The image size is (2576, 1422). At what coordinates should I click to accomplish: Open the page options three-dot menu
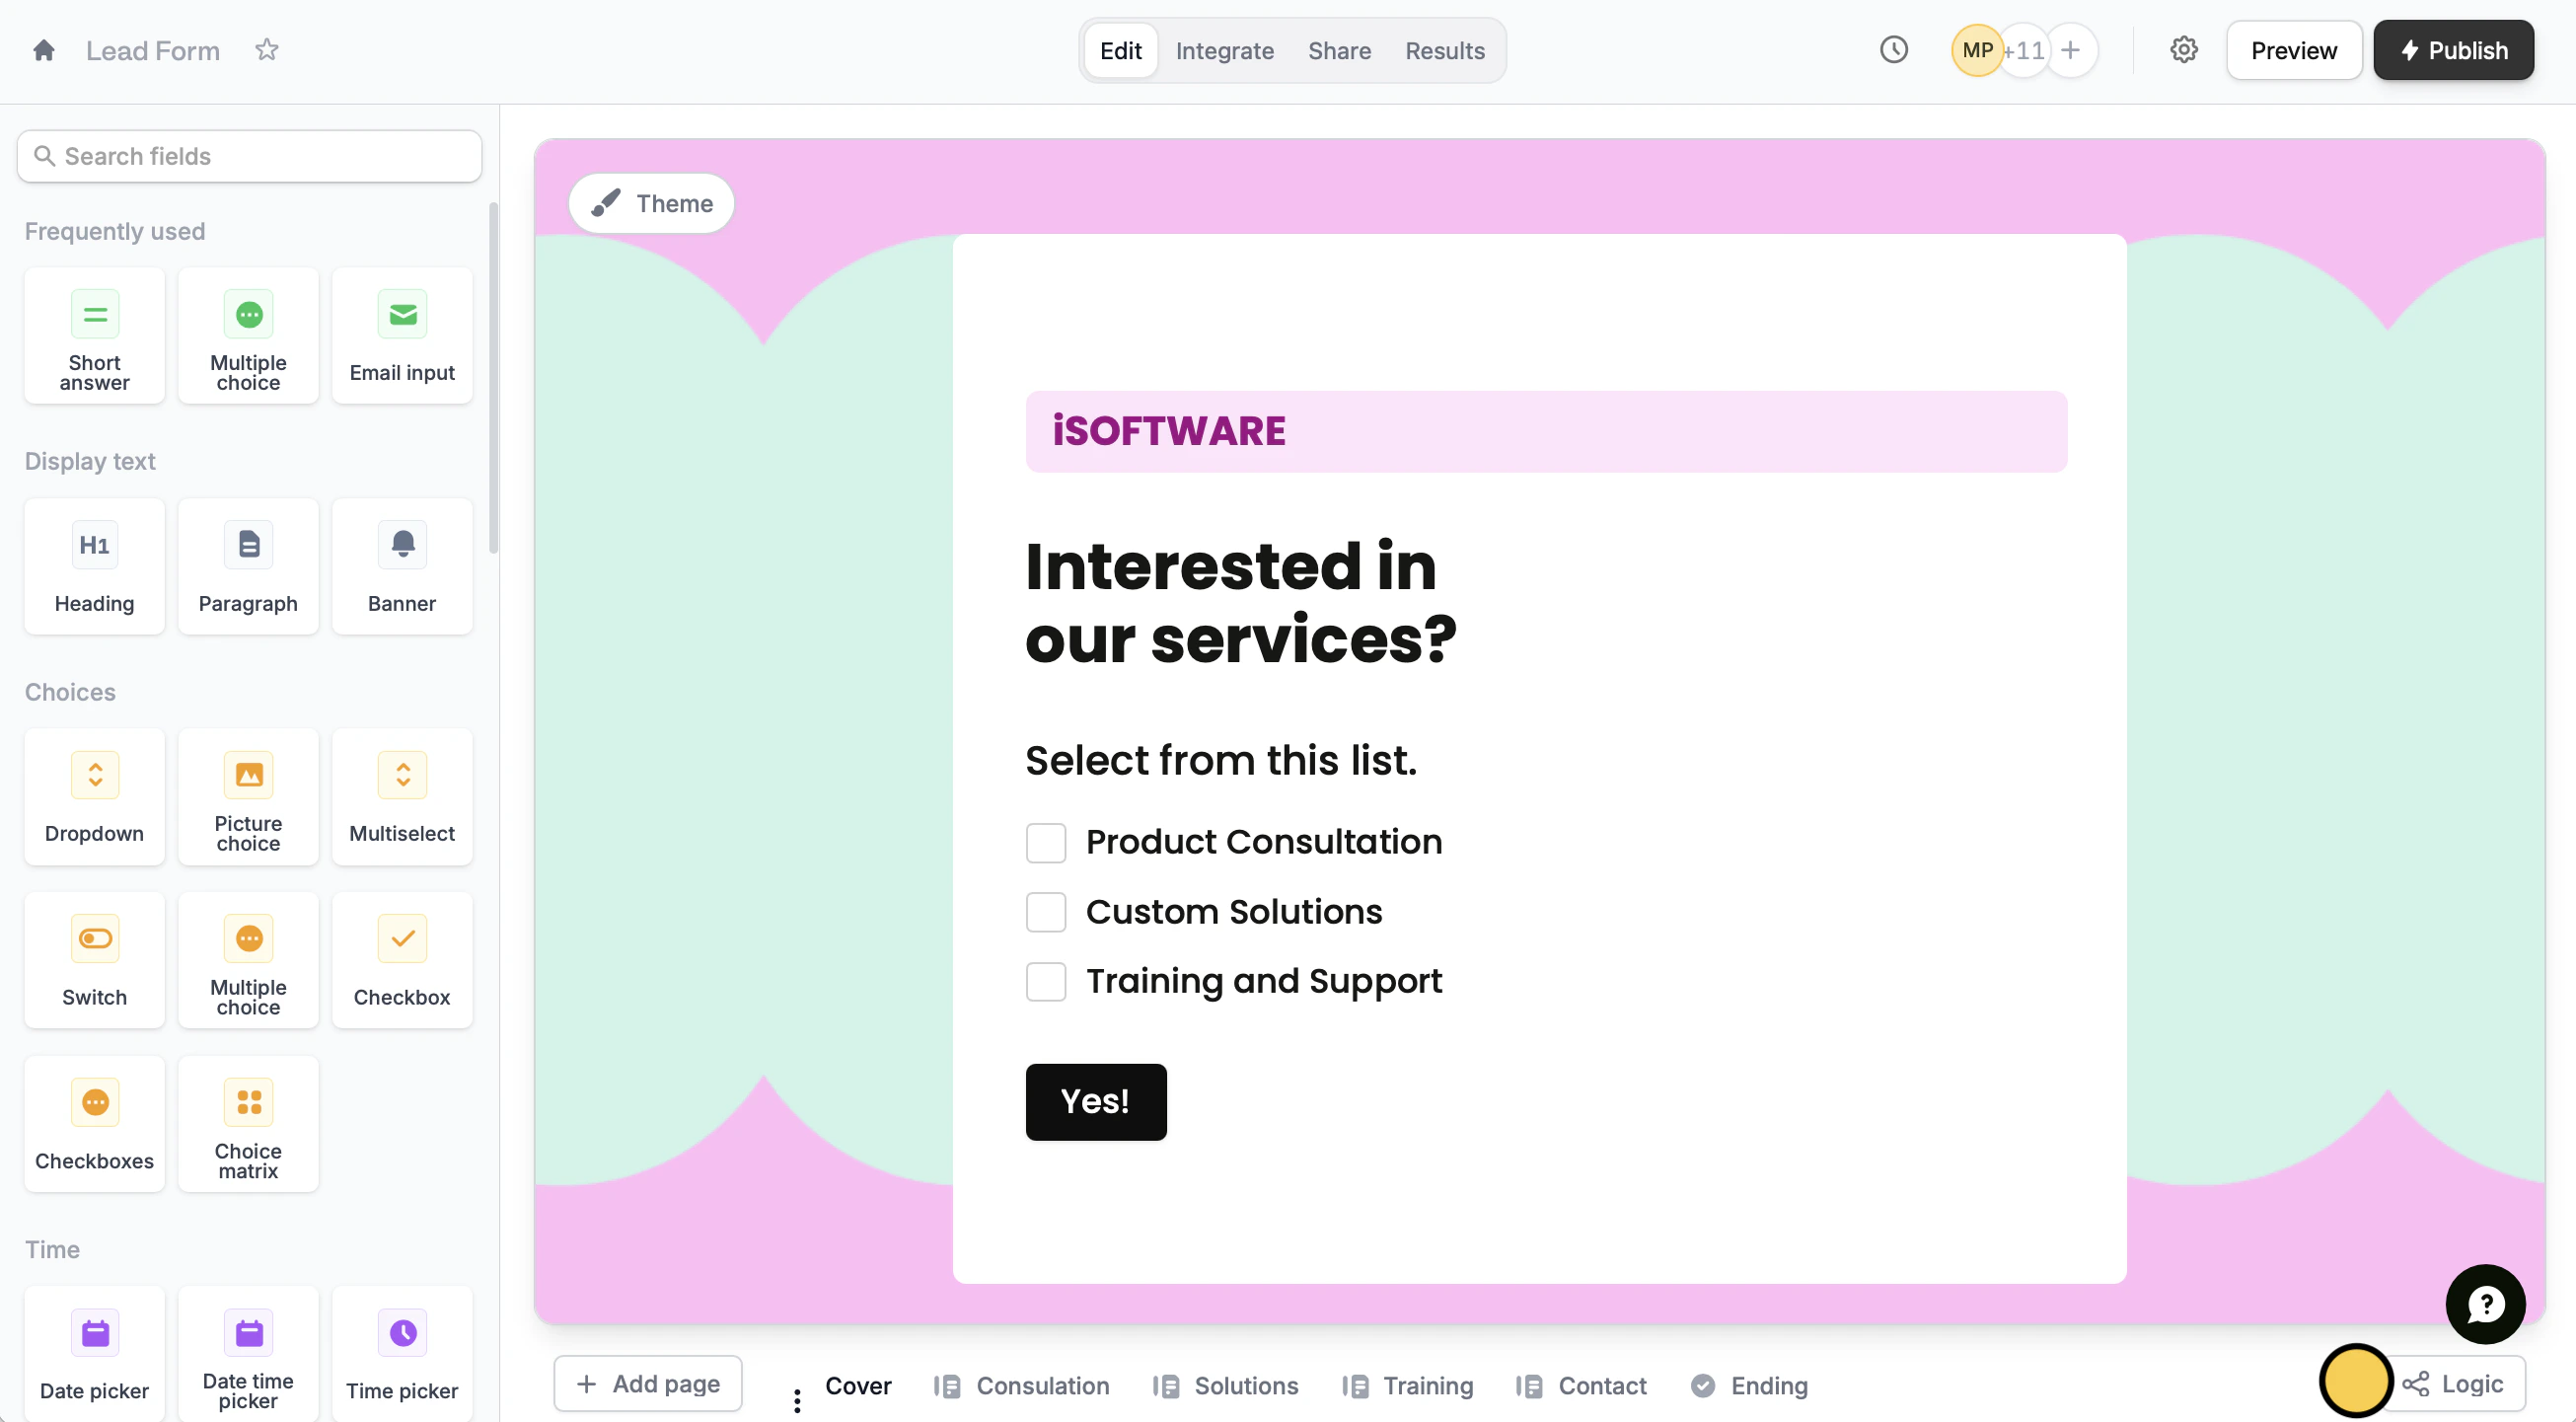[797, 1400]
